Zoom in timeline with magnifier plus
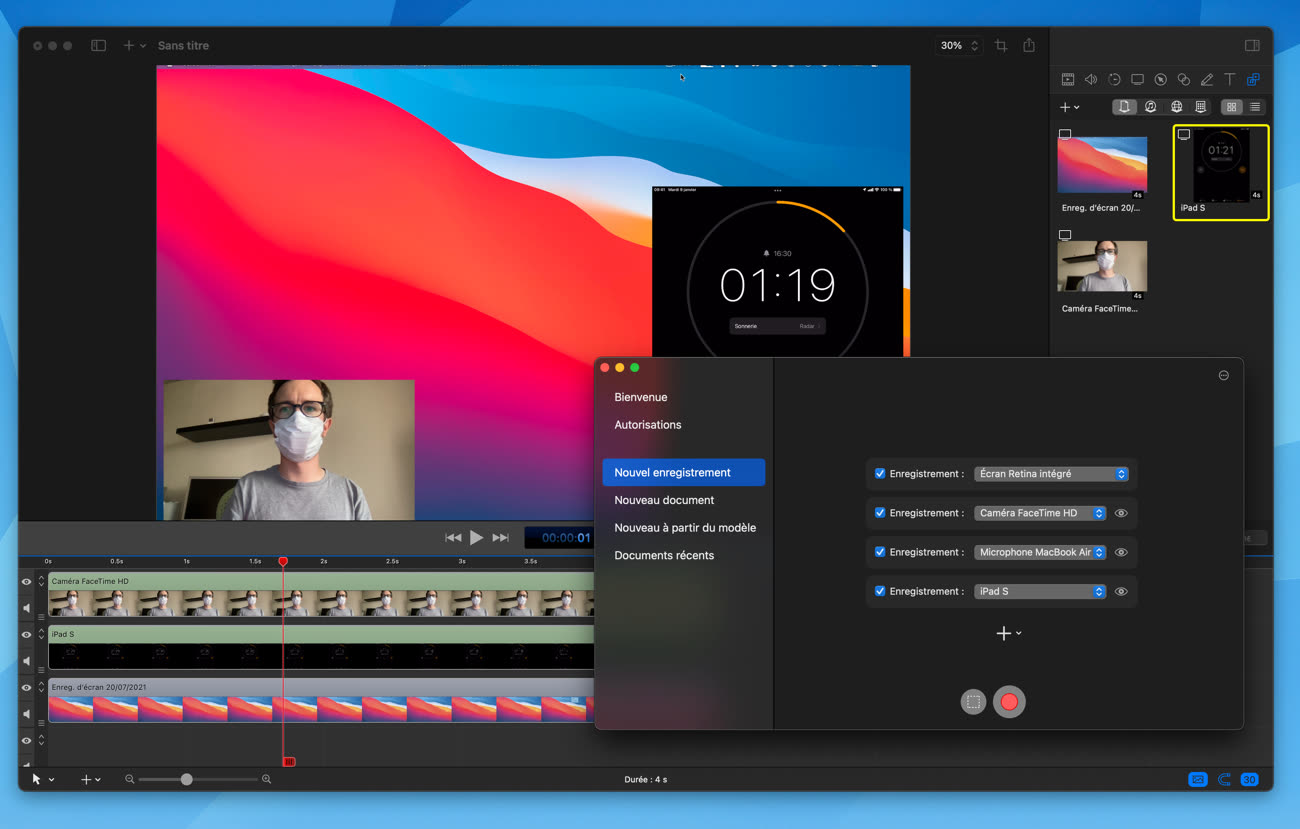 [x=266, y=779]
